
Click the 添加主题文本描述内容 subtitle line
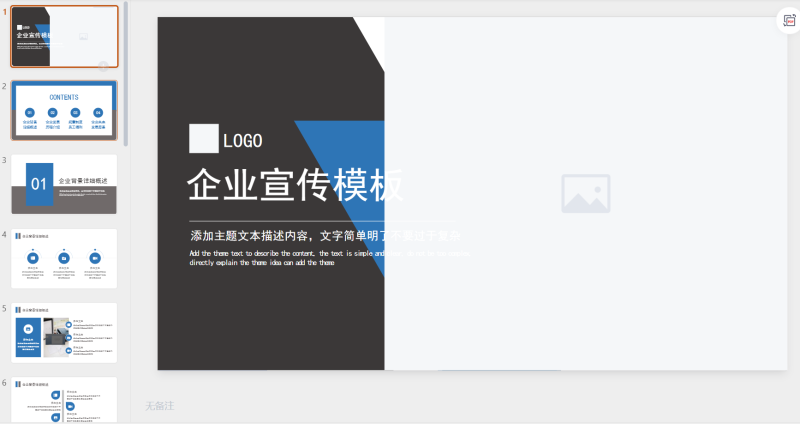[326, 236]
